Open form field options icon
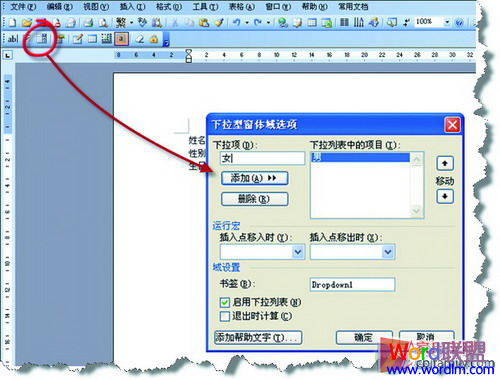This screenshot has width=500, height=380. (x=60, y=39)
